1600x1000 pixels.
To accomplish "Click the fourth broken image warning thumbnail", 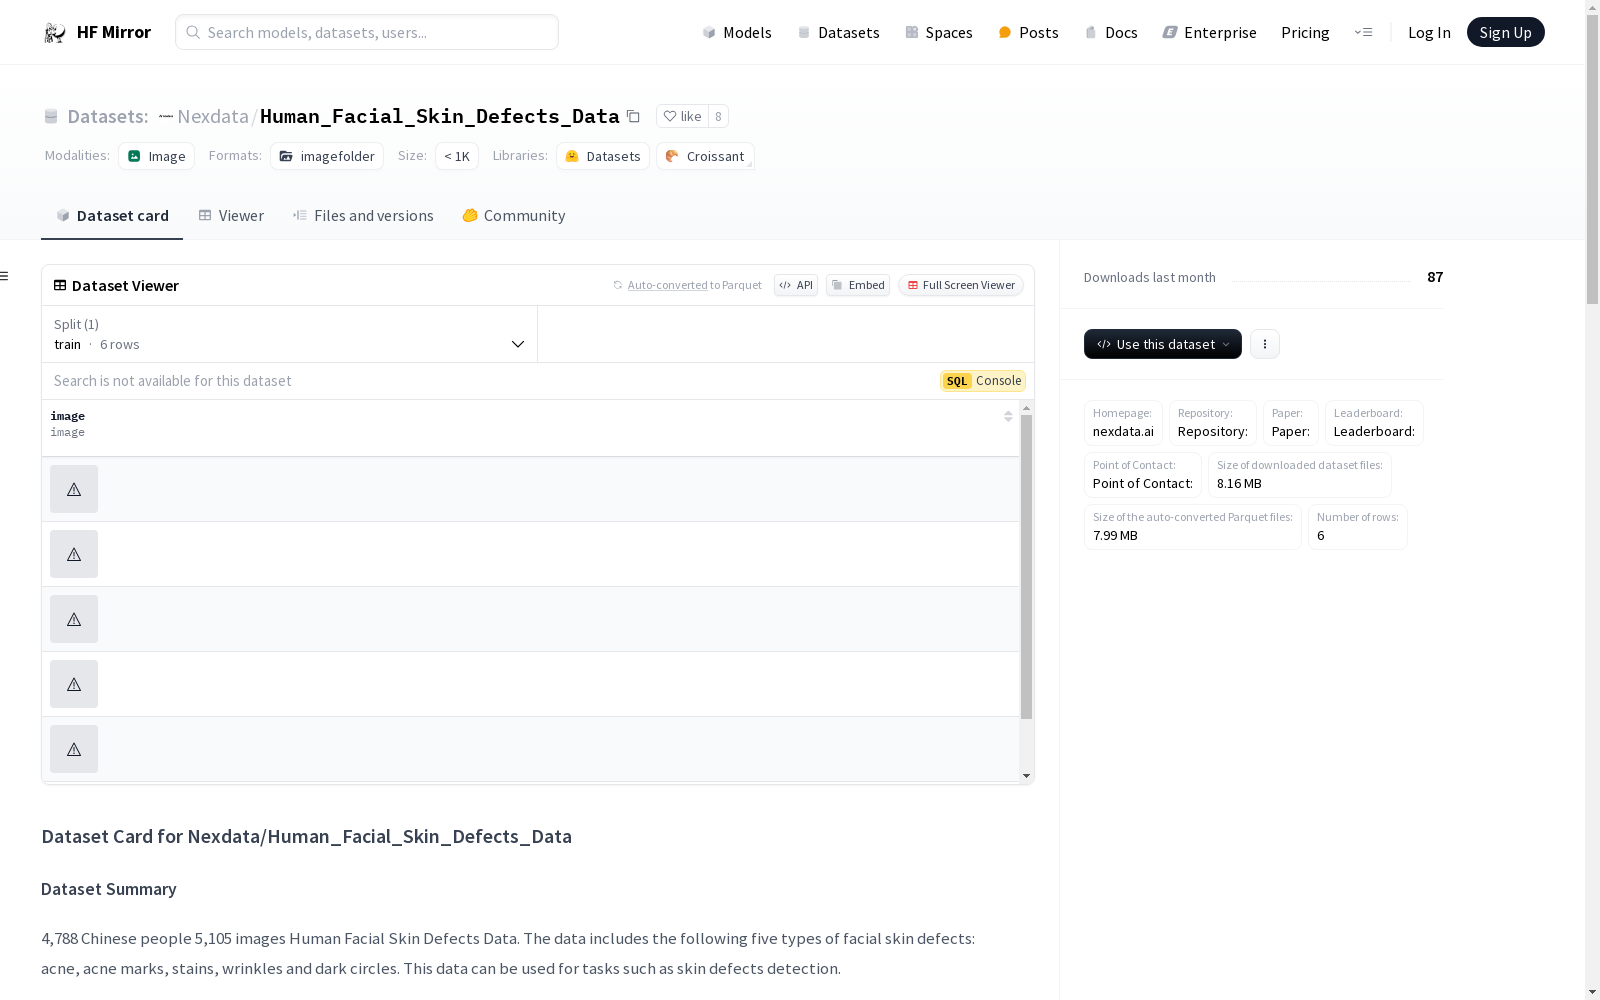I will pyautogui.click(x=74, y=684).
